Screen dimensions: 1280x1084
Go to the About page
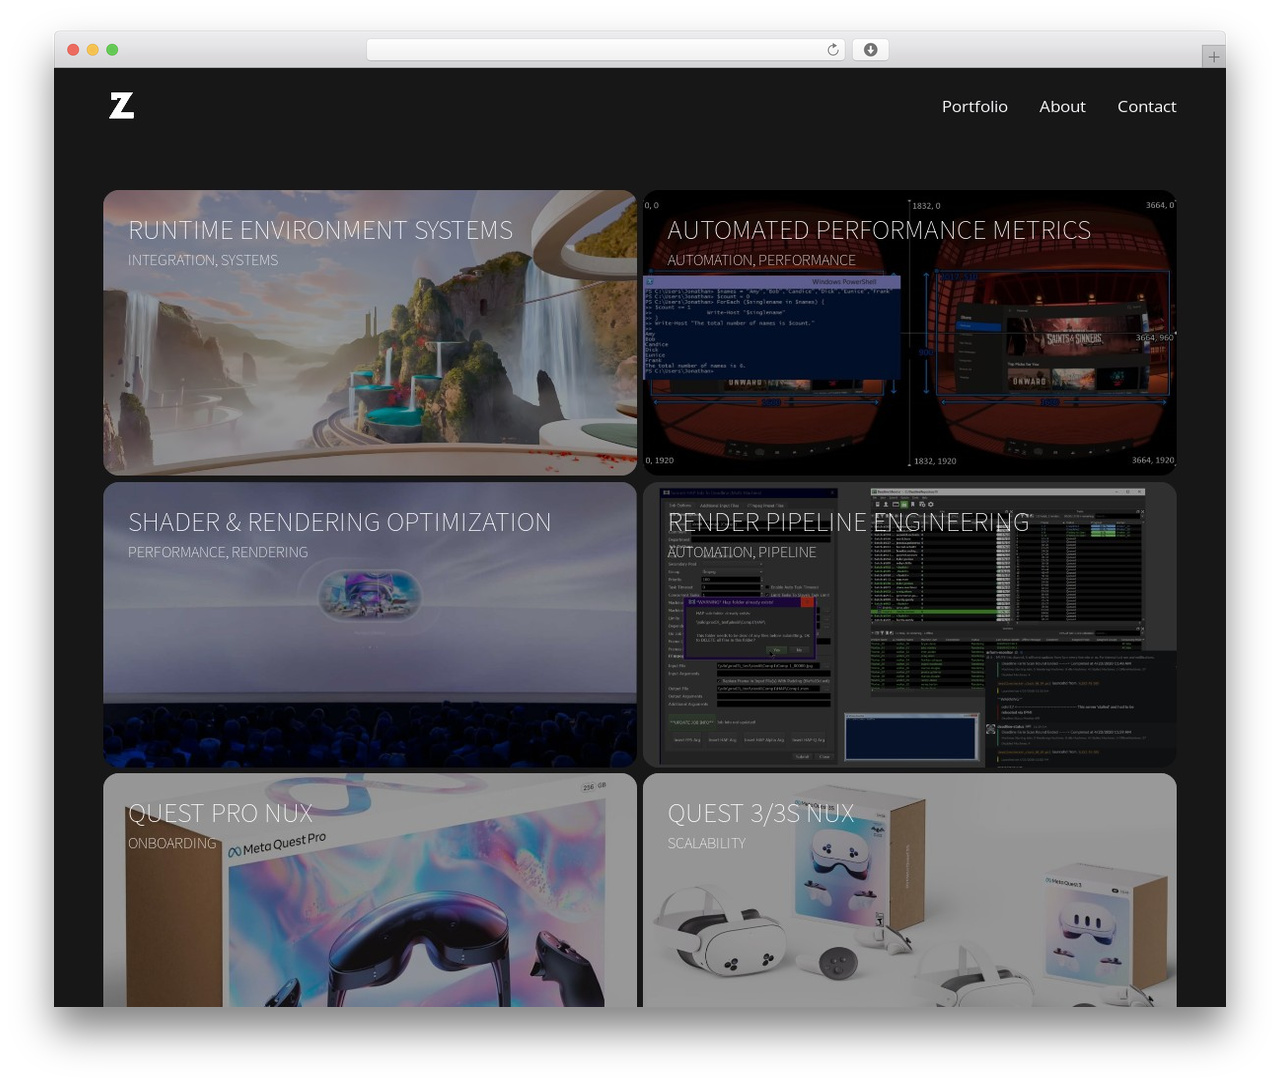click(1062, 106)
